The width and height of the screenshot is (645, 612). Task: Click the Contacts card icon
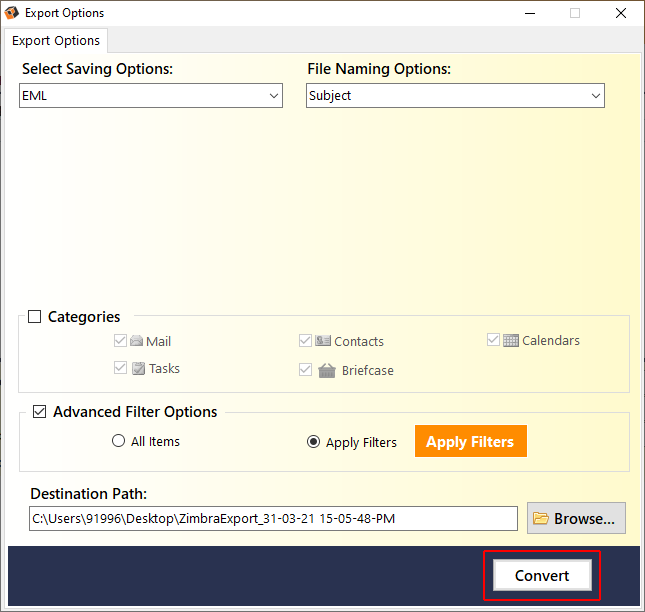coord(323,341)
